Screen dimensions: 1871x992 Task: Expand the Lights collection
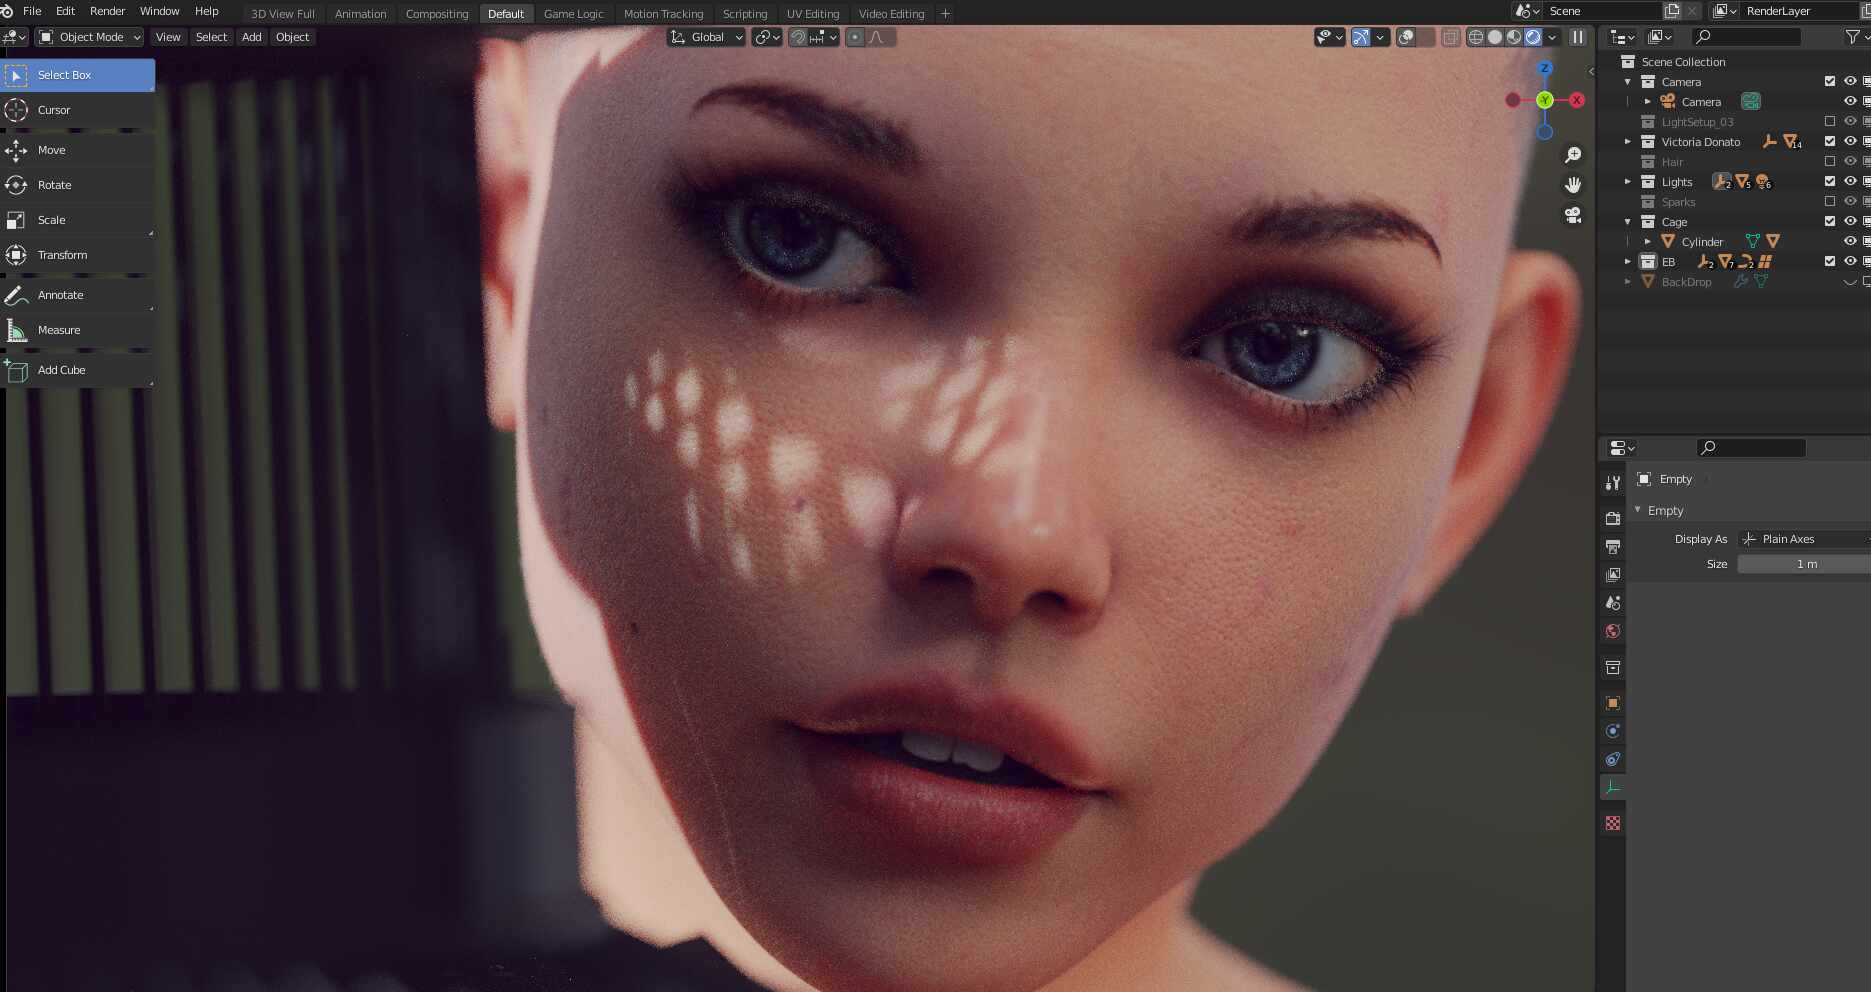click(x=1628, y=181)
